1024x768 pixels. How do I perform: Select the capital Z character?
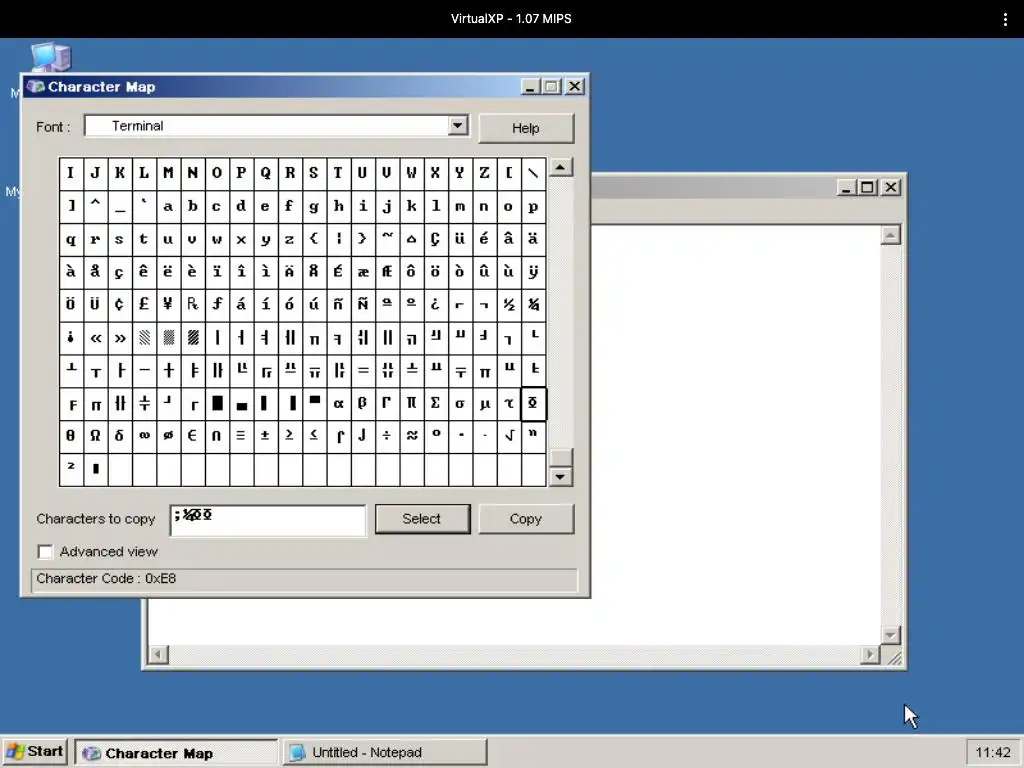[485, 173]
